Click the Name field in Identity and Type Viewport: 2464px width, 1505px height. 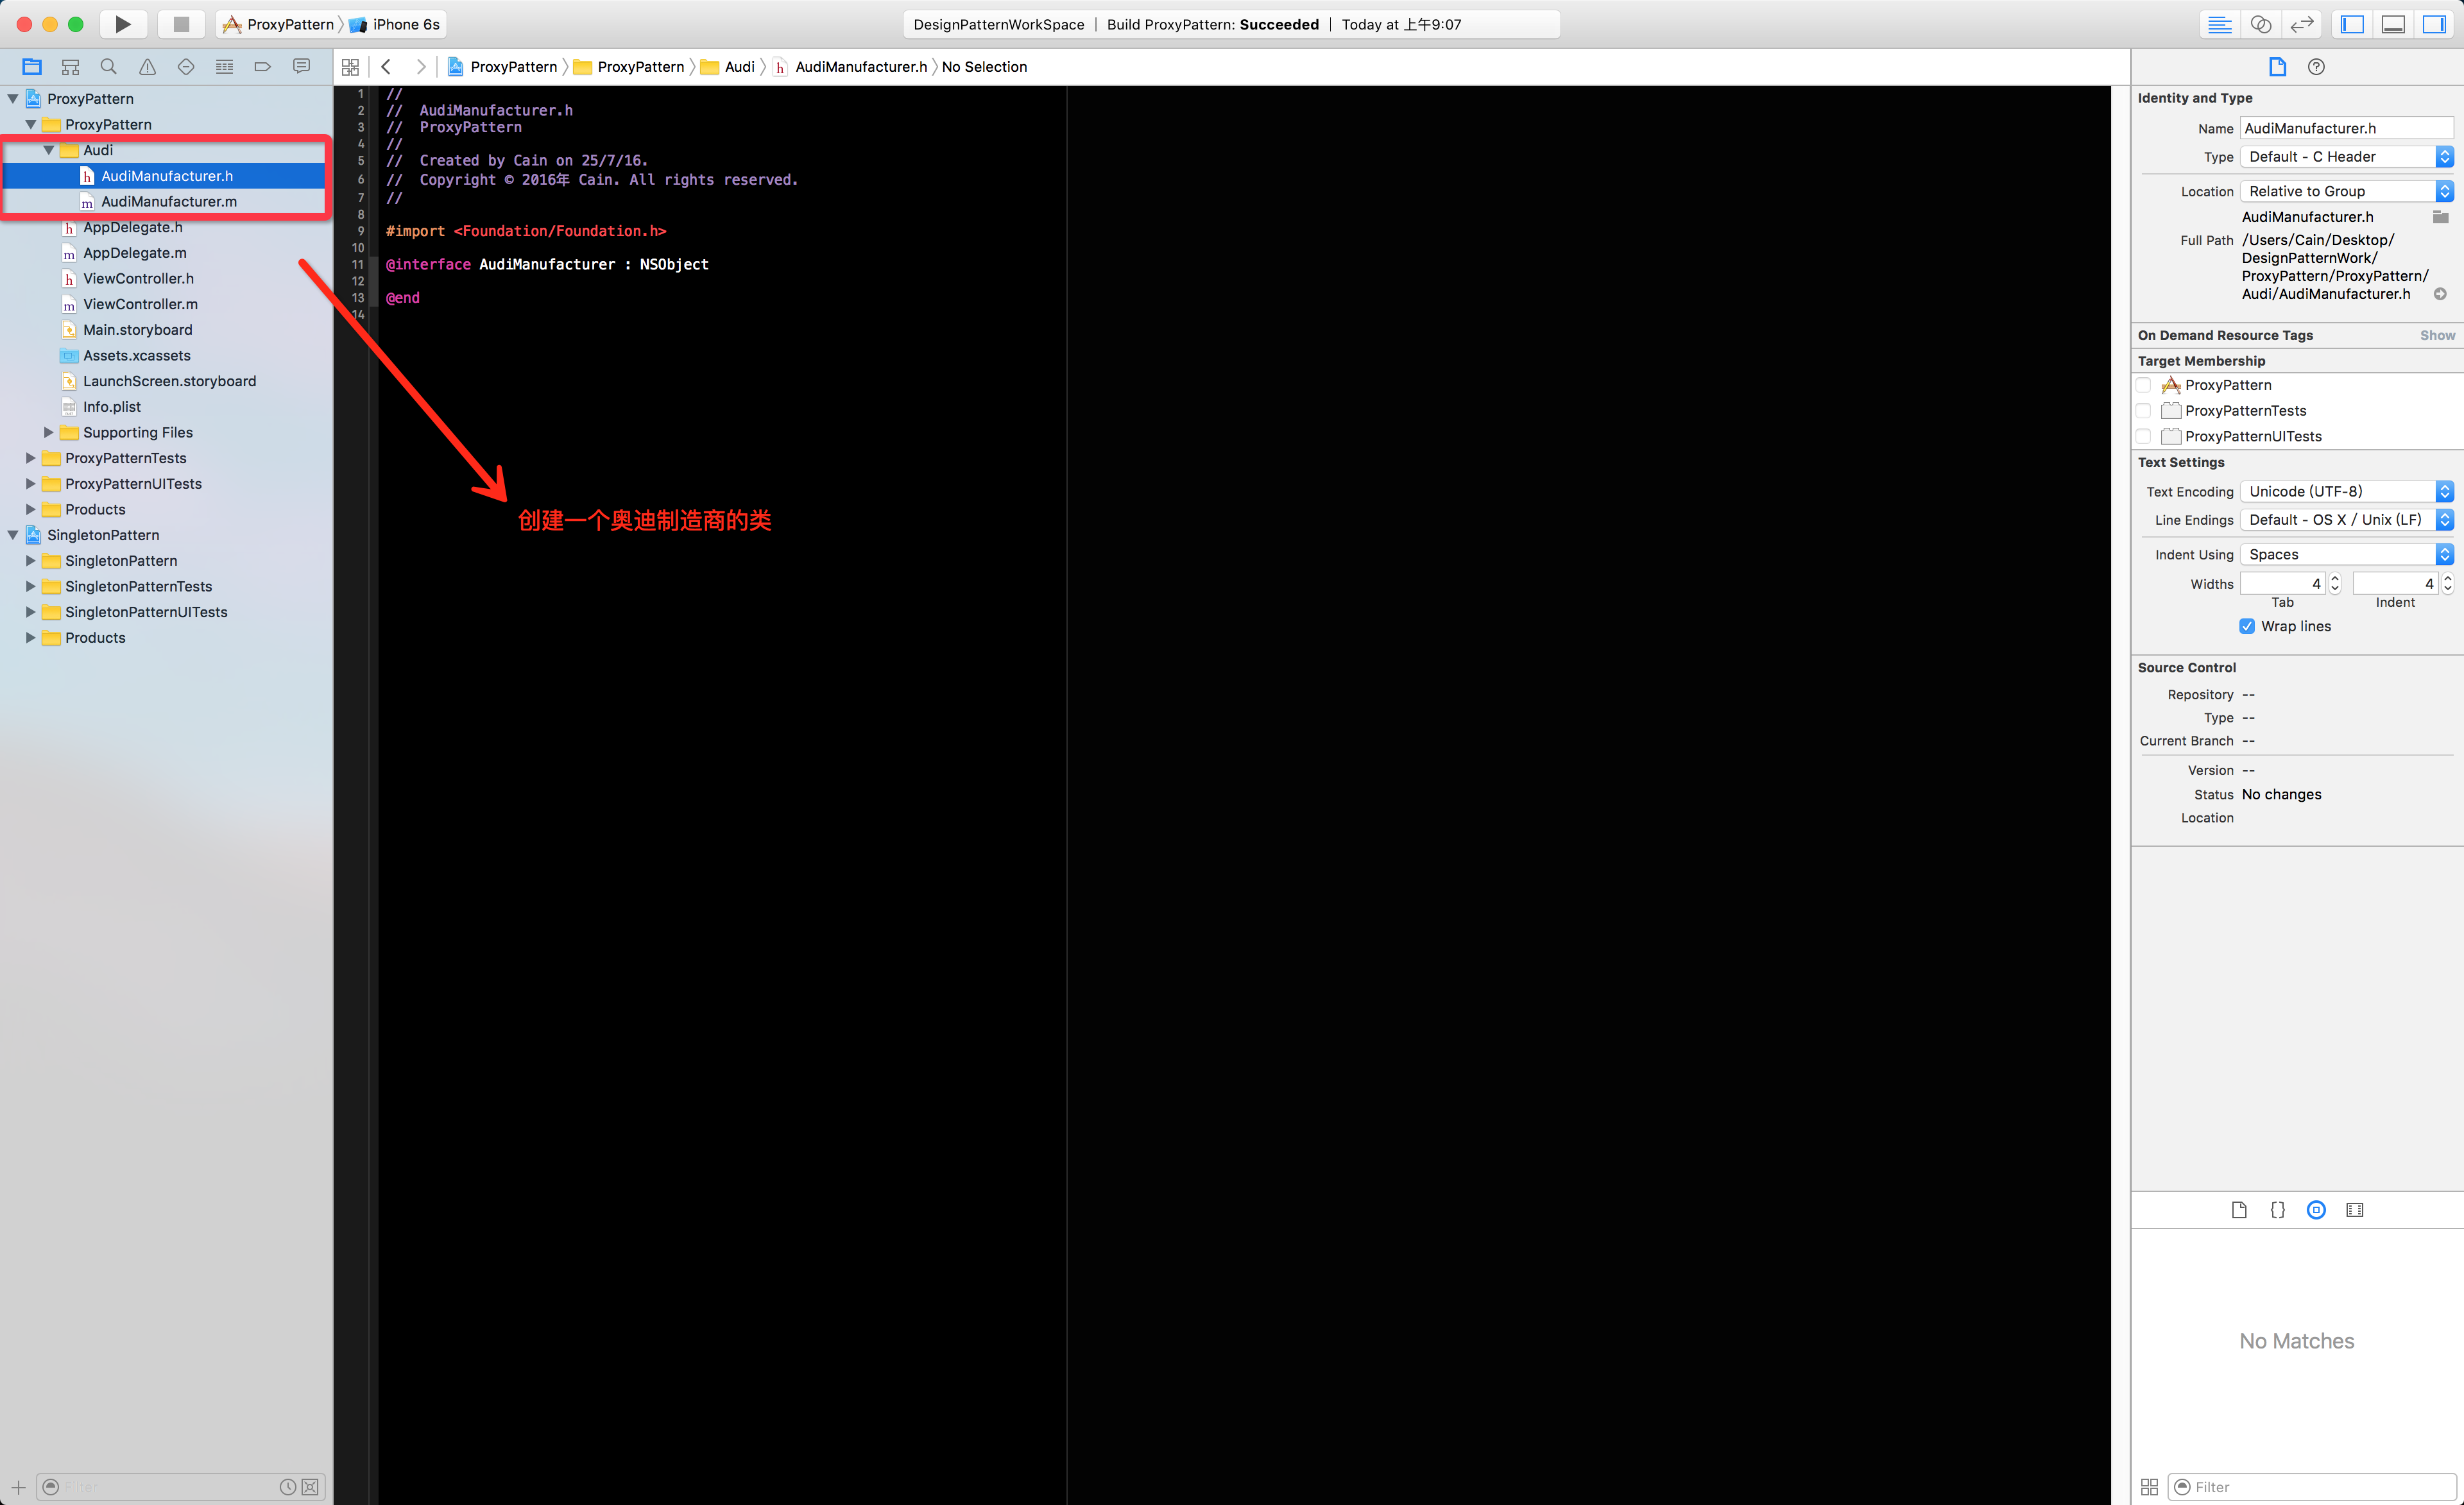pos(2345,128)
